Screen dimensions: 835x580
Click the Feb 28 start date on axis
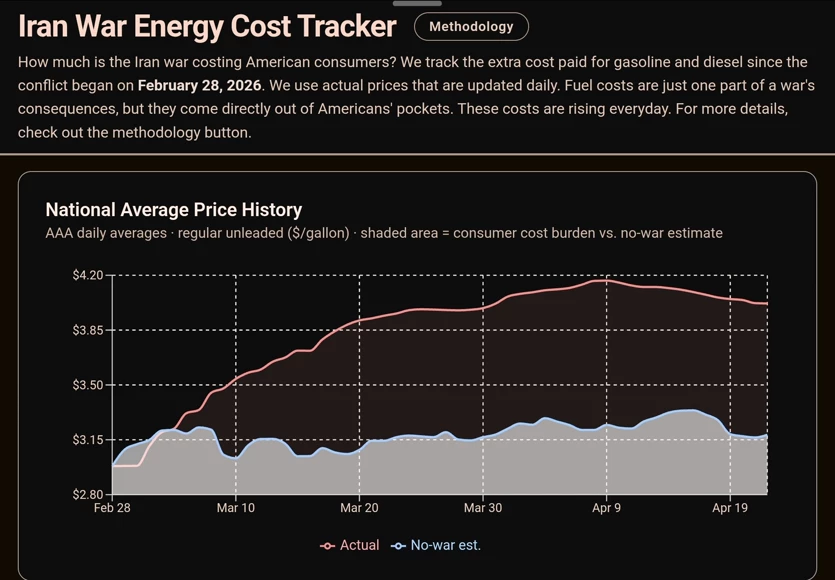tap(112, 508)
